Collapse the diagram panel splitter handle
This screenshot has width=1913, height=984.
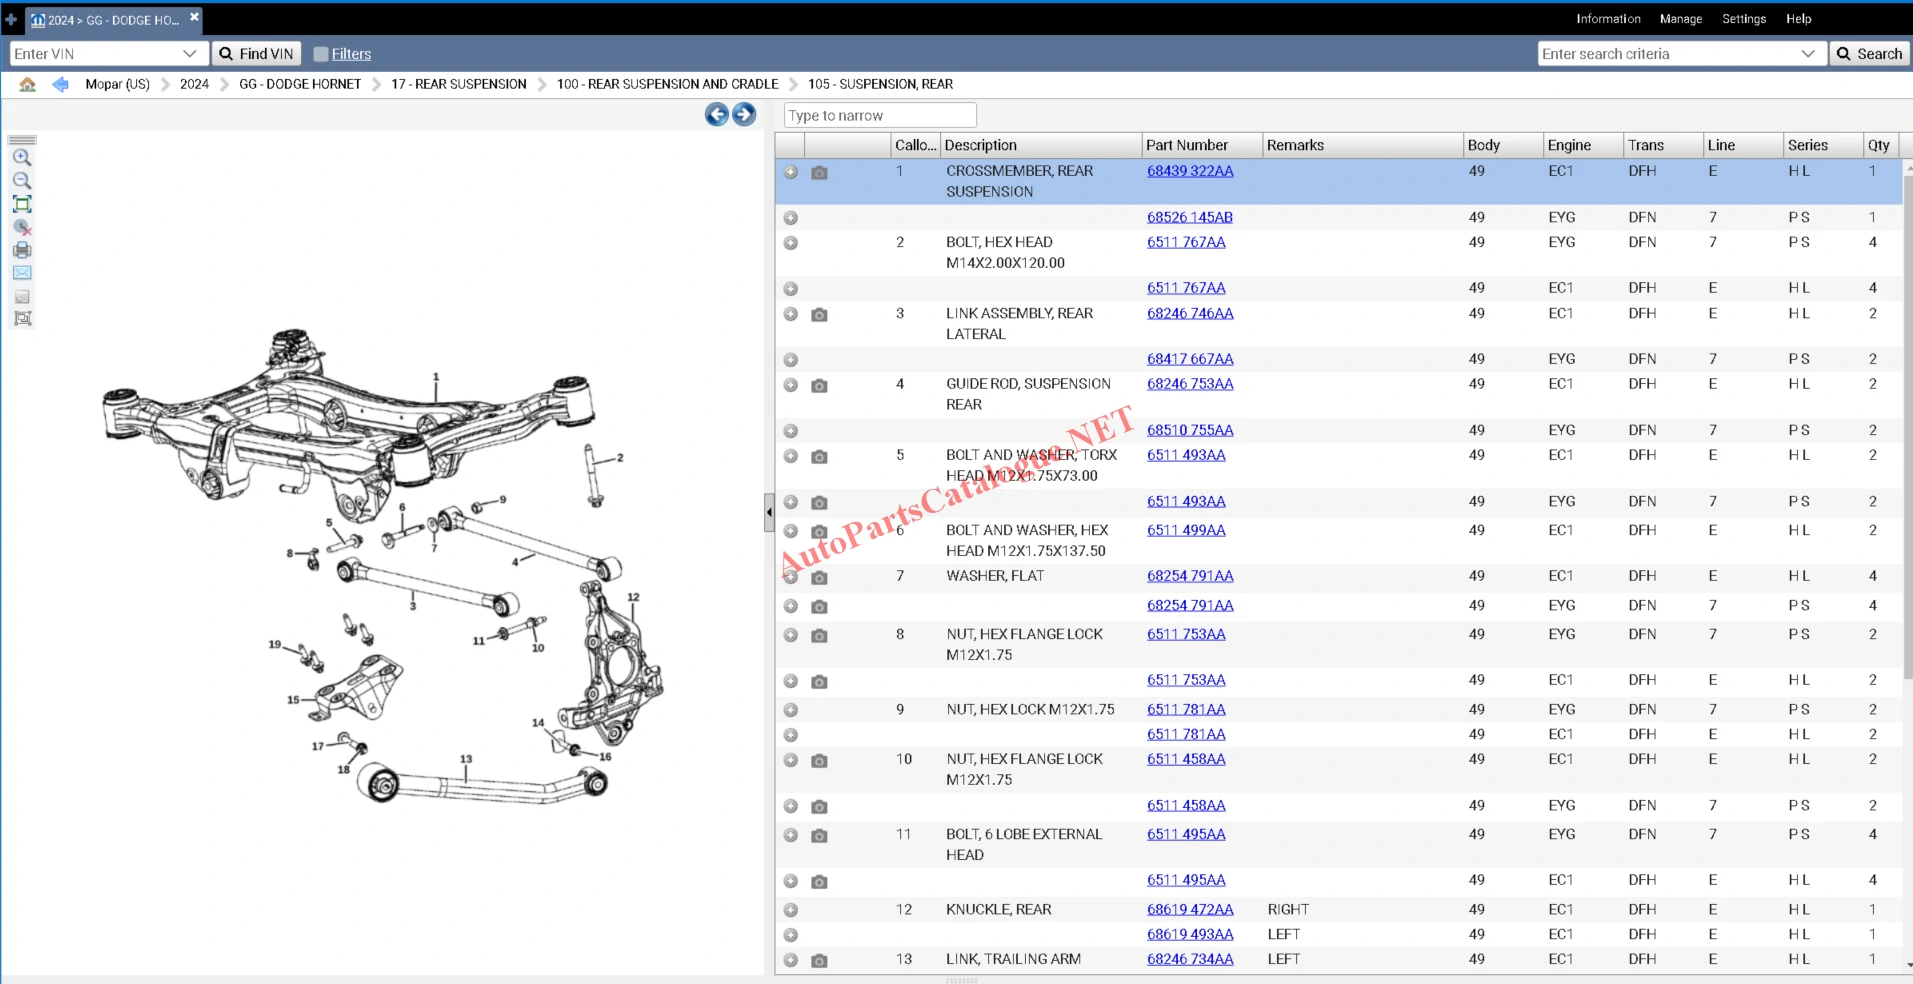(769, 512)
